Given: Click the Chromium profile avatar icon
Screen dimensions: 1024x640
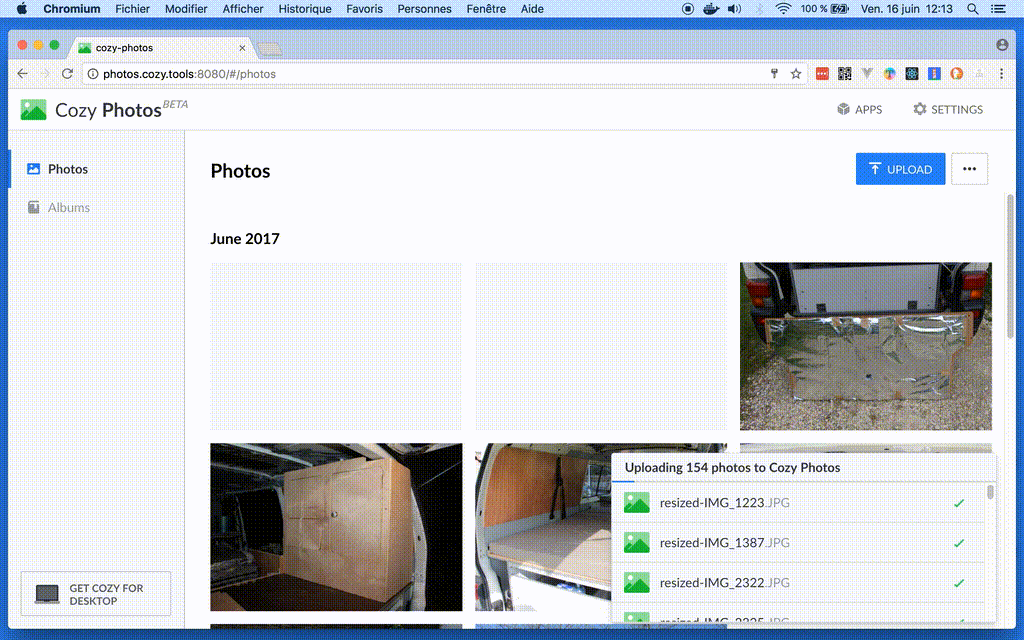Looking at the screenshot, I should tap(1002, 44).
